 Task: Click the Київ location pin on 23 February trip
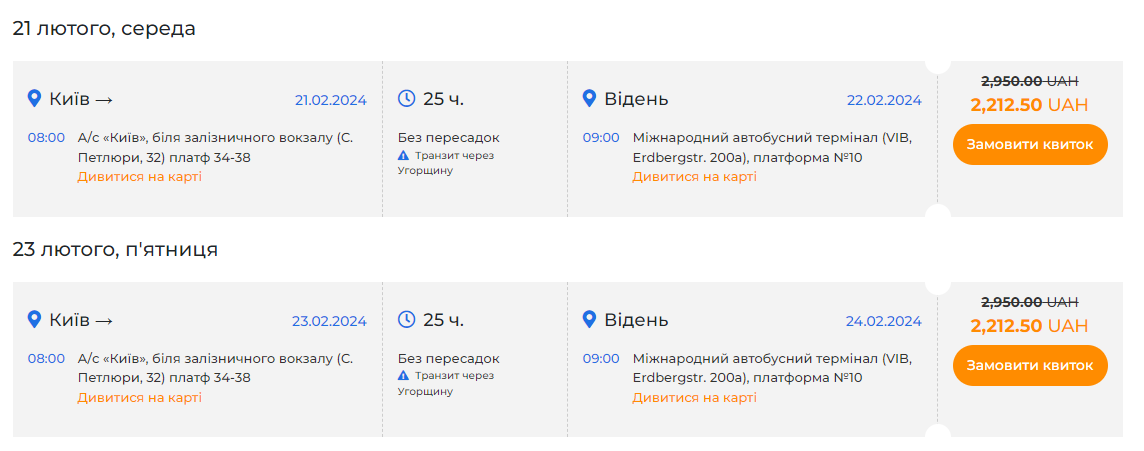34,320
